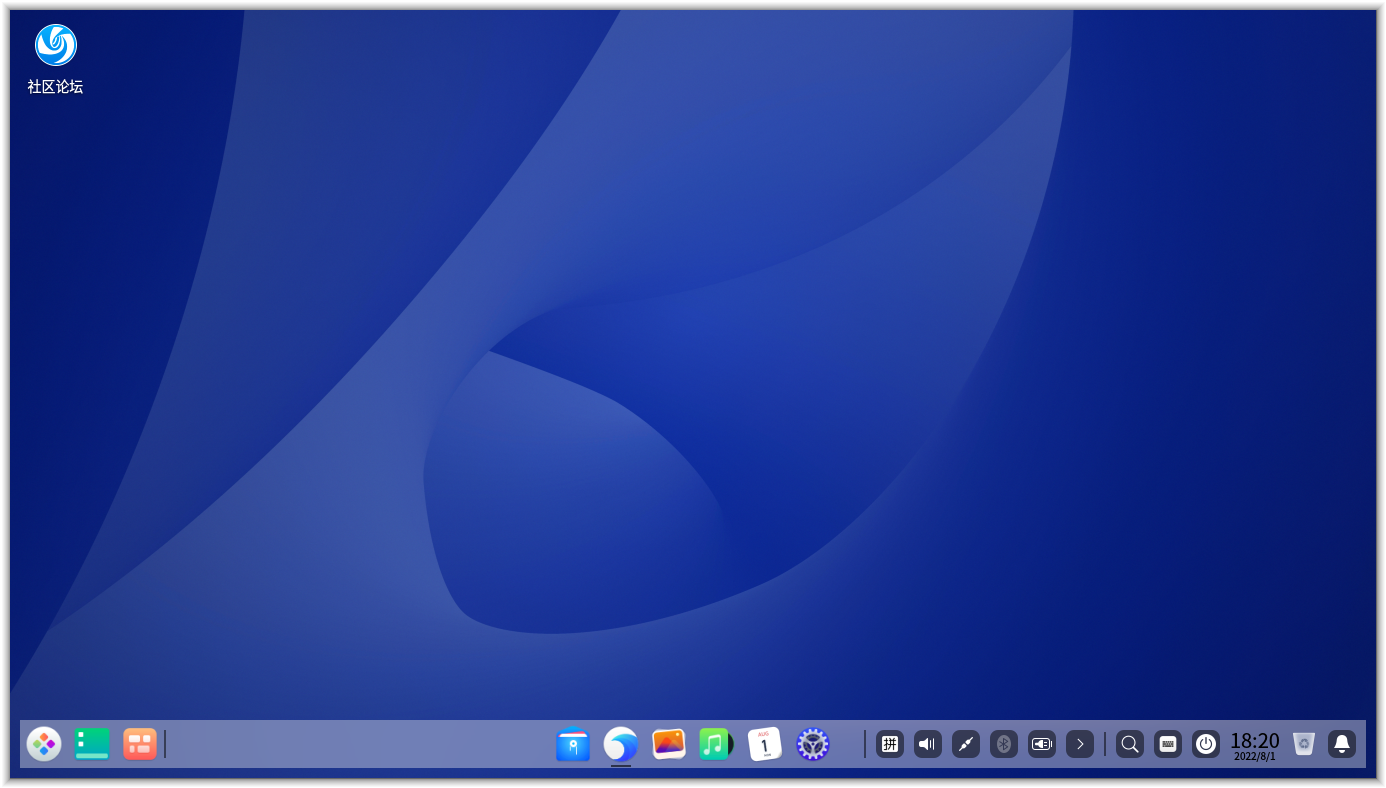Open the volume control in the tray
Image resolution: width=1386 pixels, height=788 pixels.
tap(928, 744)
